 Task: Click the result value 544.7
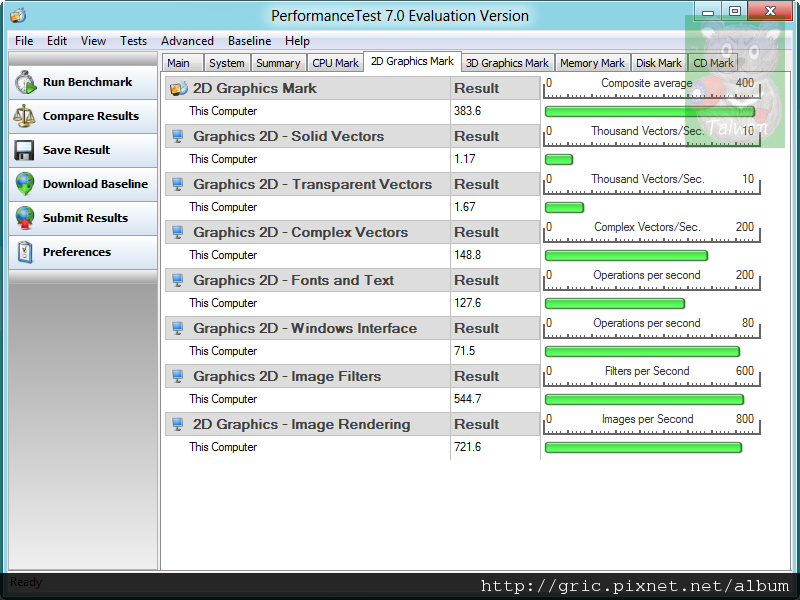pyautogui.click(x=467, y=398)
